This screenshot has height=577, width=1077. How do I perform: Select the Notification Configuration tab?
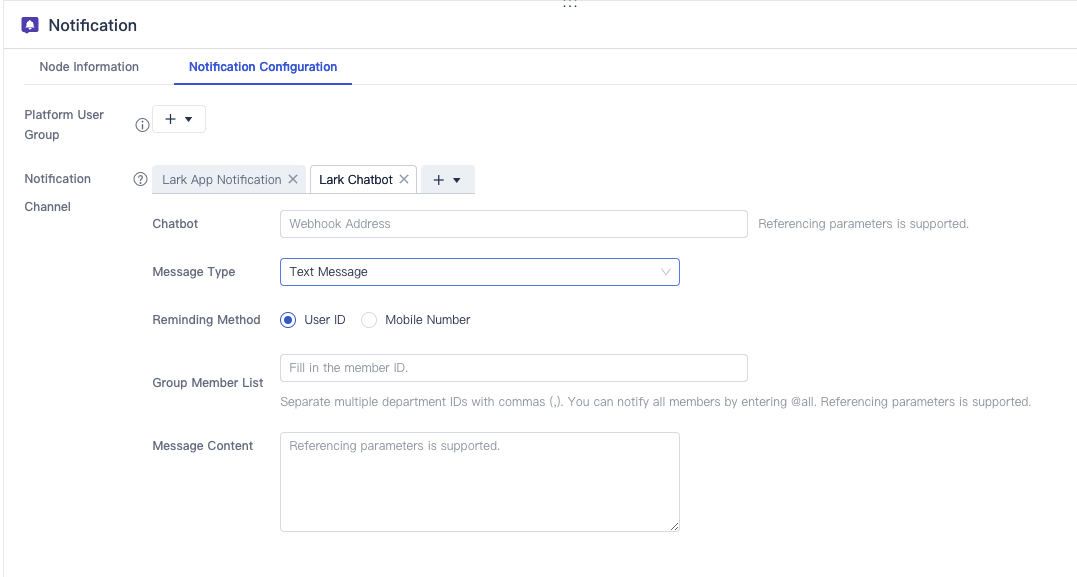click(263, 67)
